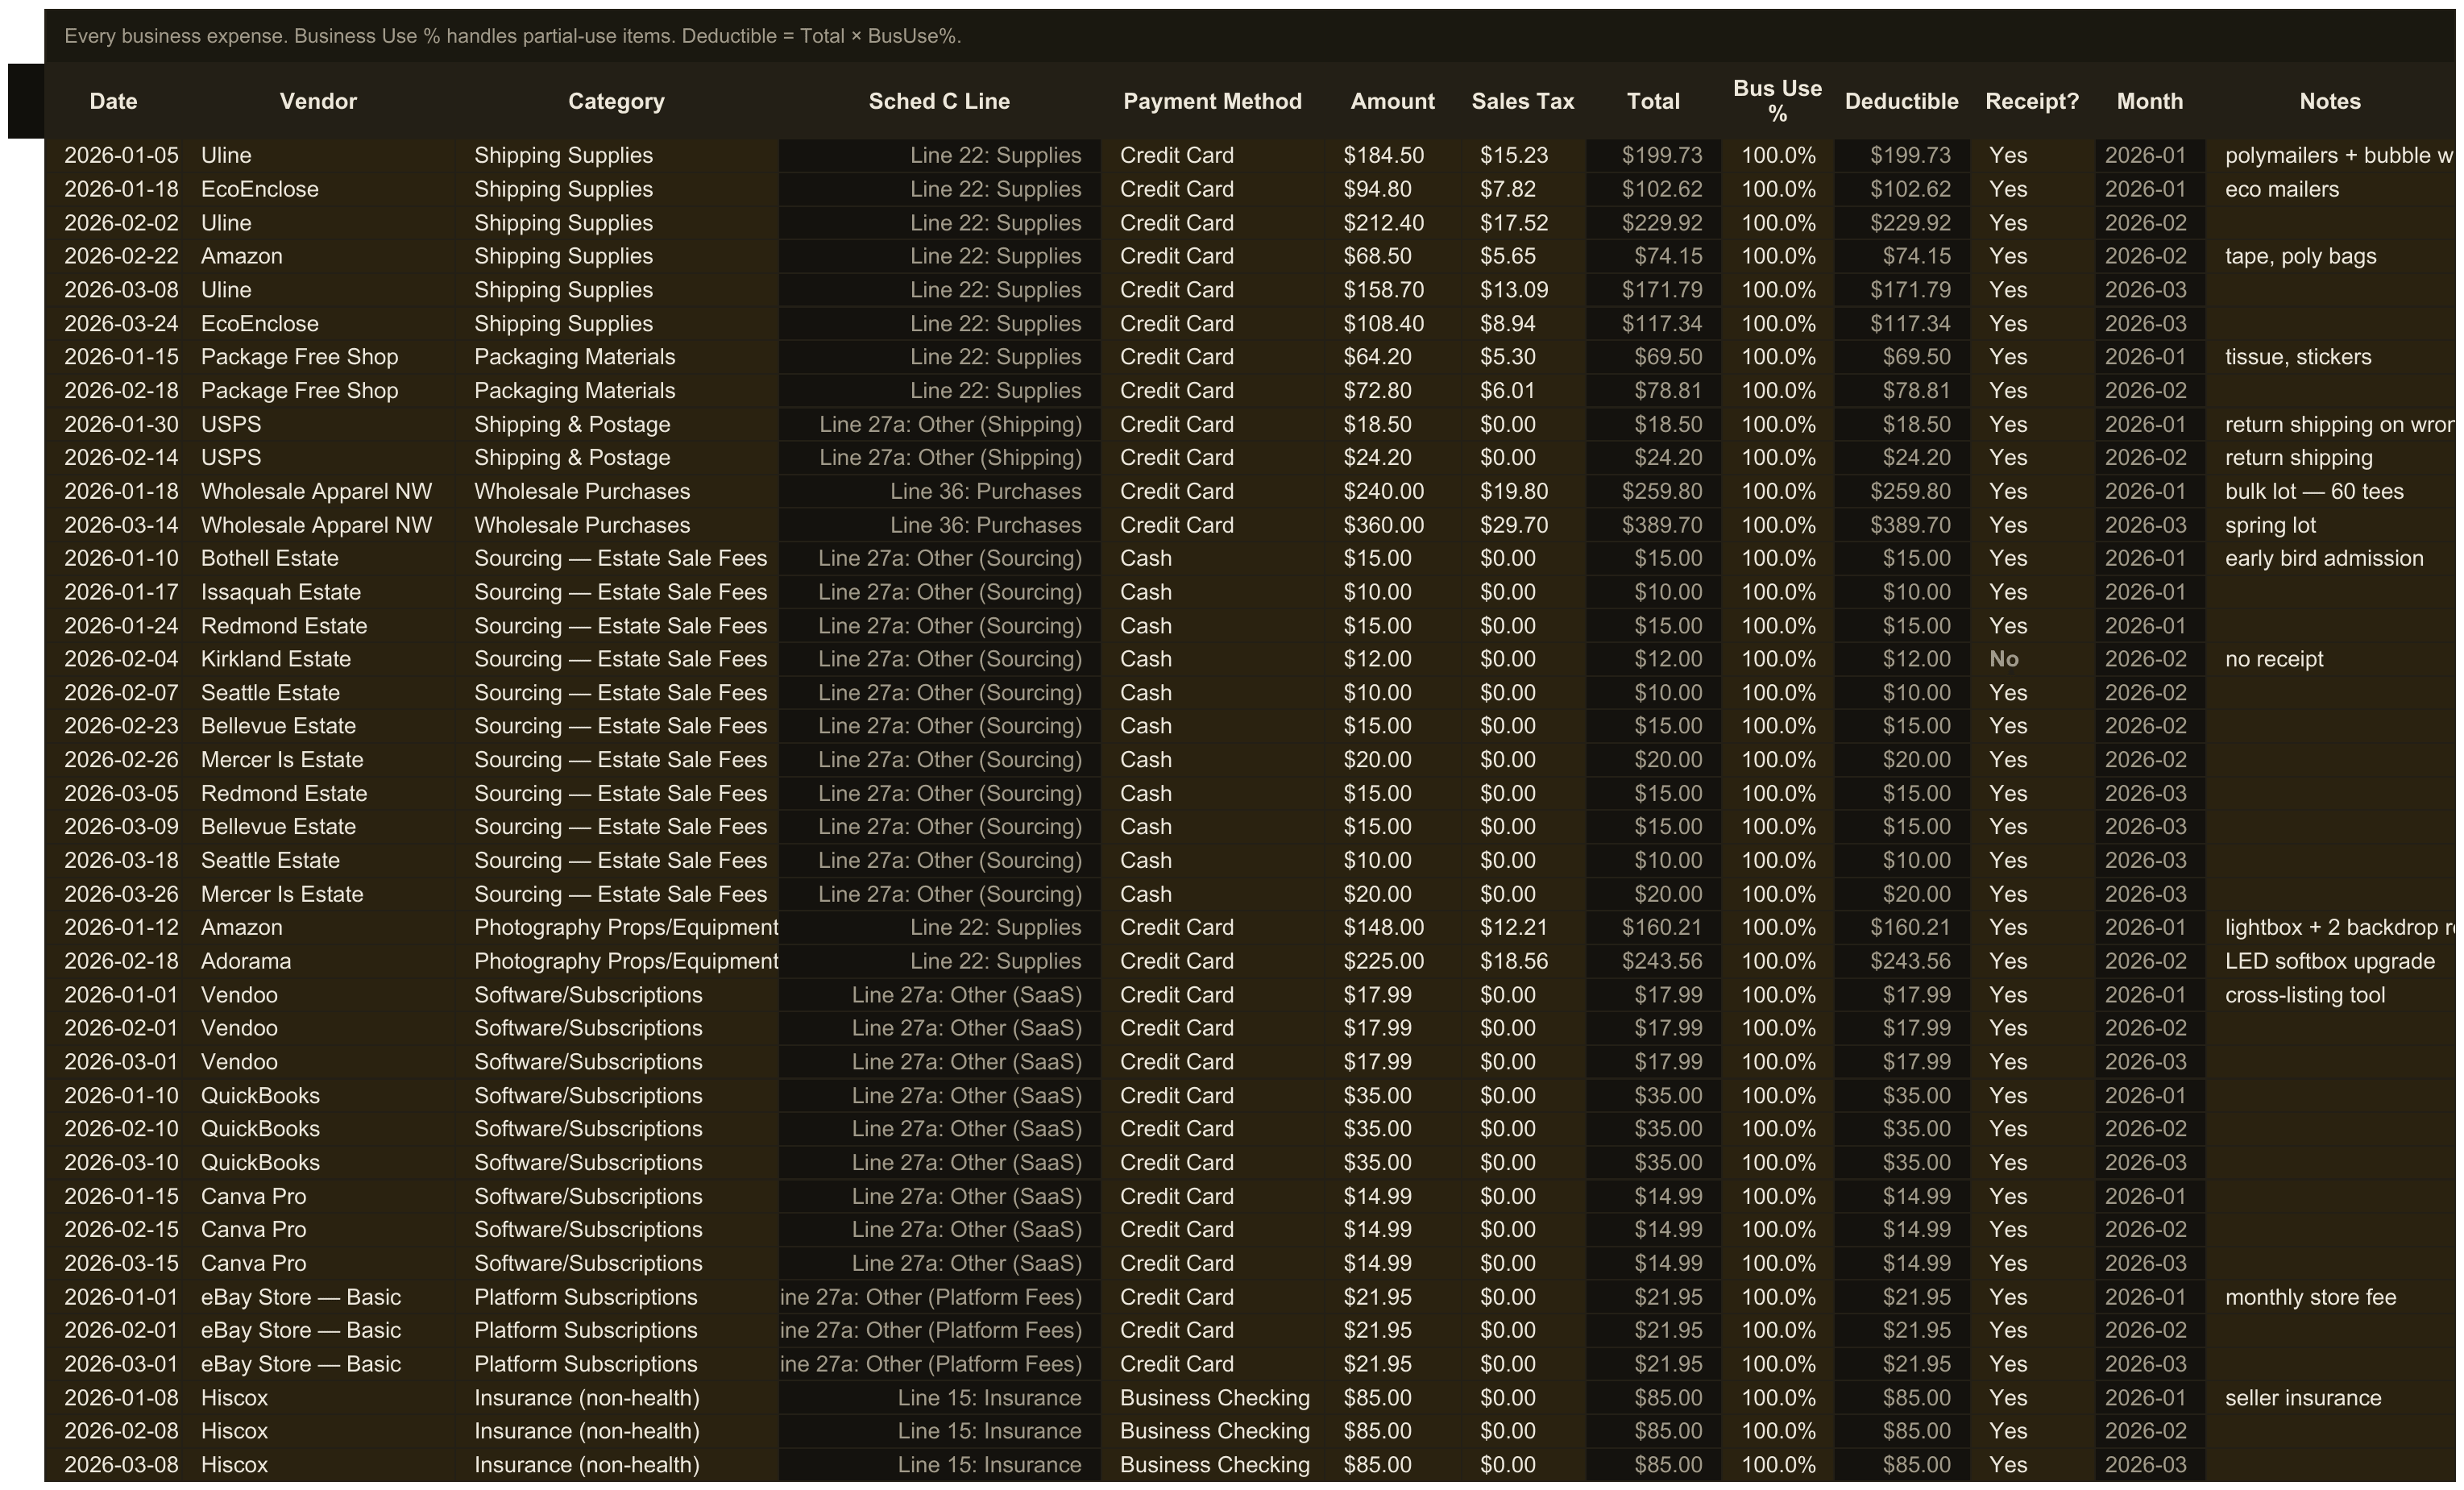Select the description note about Deductible formula
Viewport: 2464px width, 1490px height.
[513, 36]
